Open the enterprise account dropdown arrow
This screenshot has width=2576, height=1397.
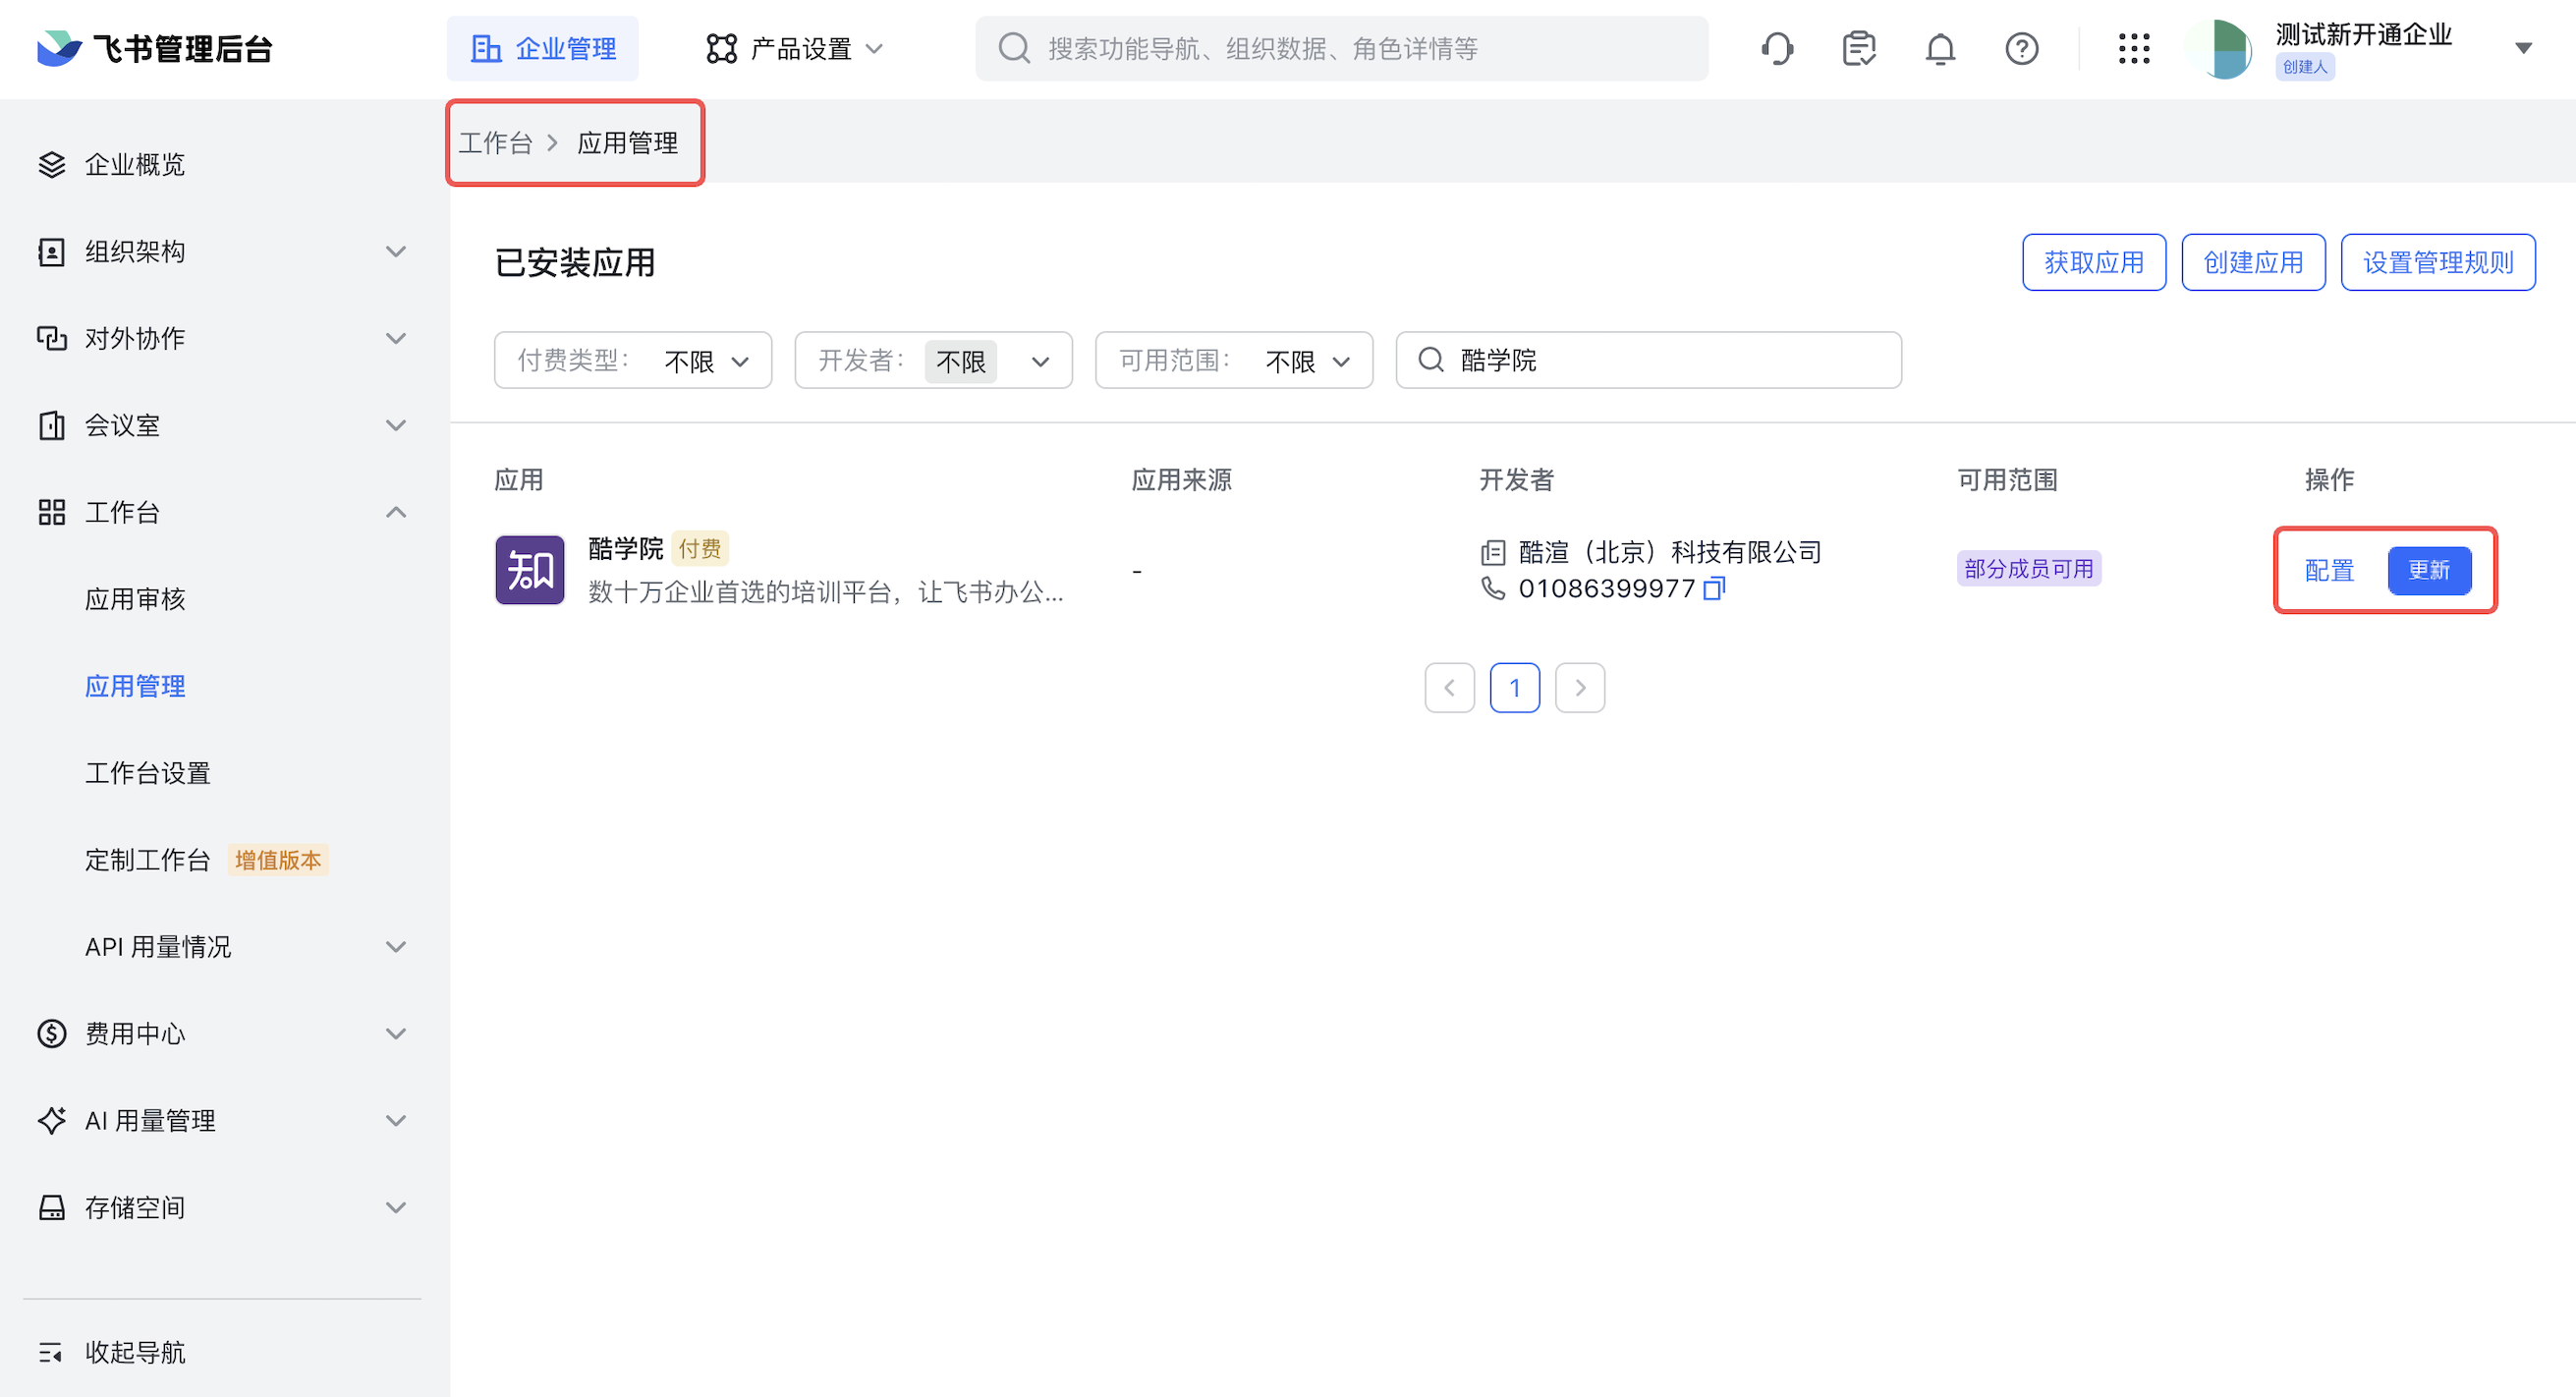click(x=2523, y=48)
